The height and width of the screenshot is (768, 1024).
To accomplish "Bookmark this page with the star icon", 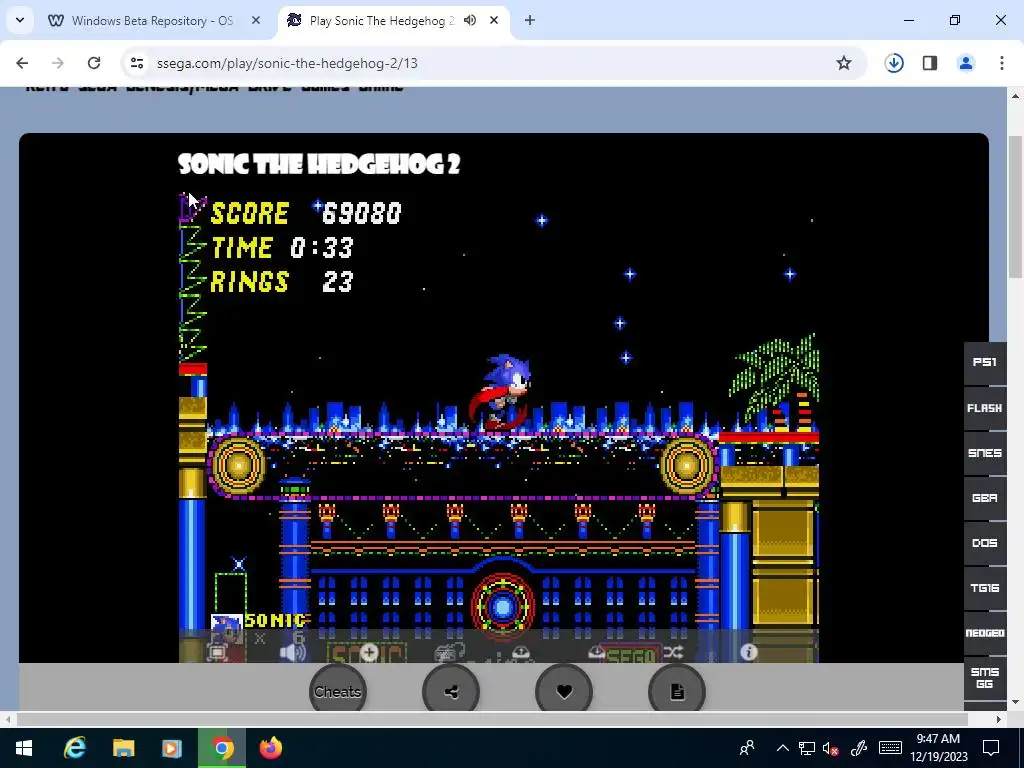I will point(844,63).
